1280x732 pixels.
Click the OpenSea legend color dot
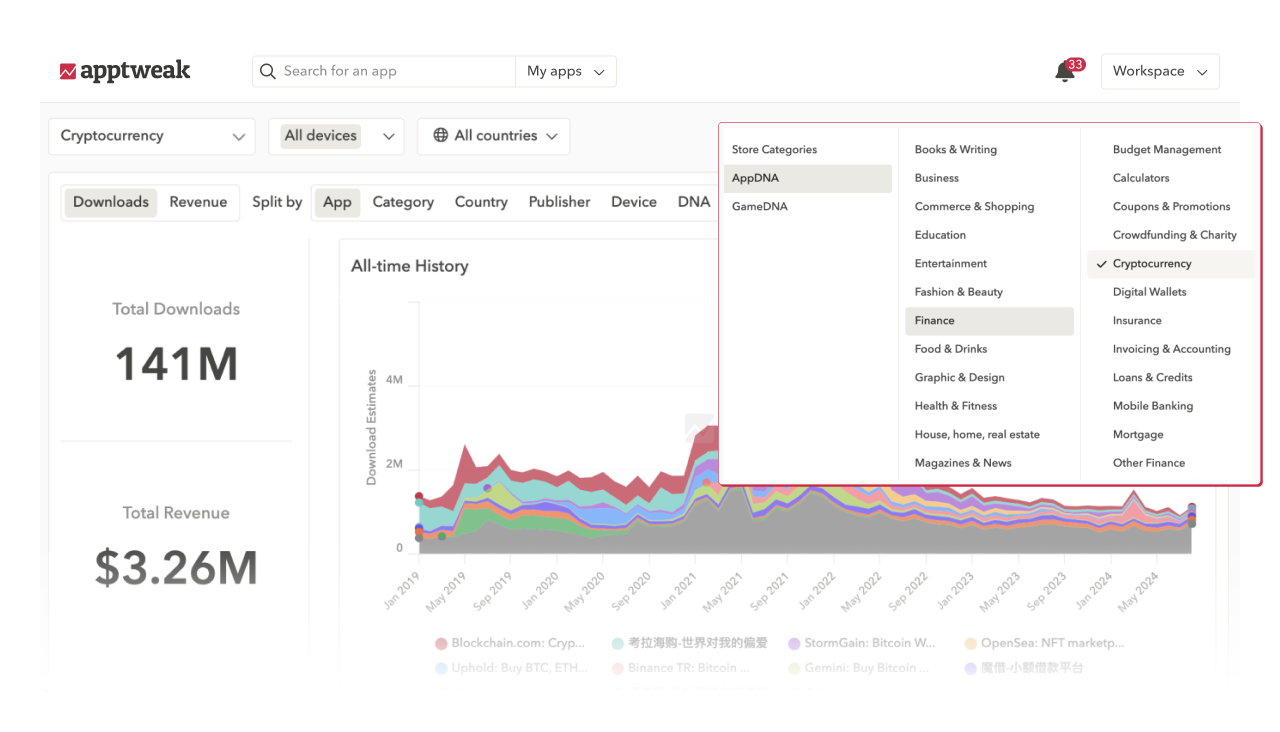[x=970, y=644]
